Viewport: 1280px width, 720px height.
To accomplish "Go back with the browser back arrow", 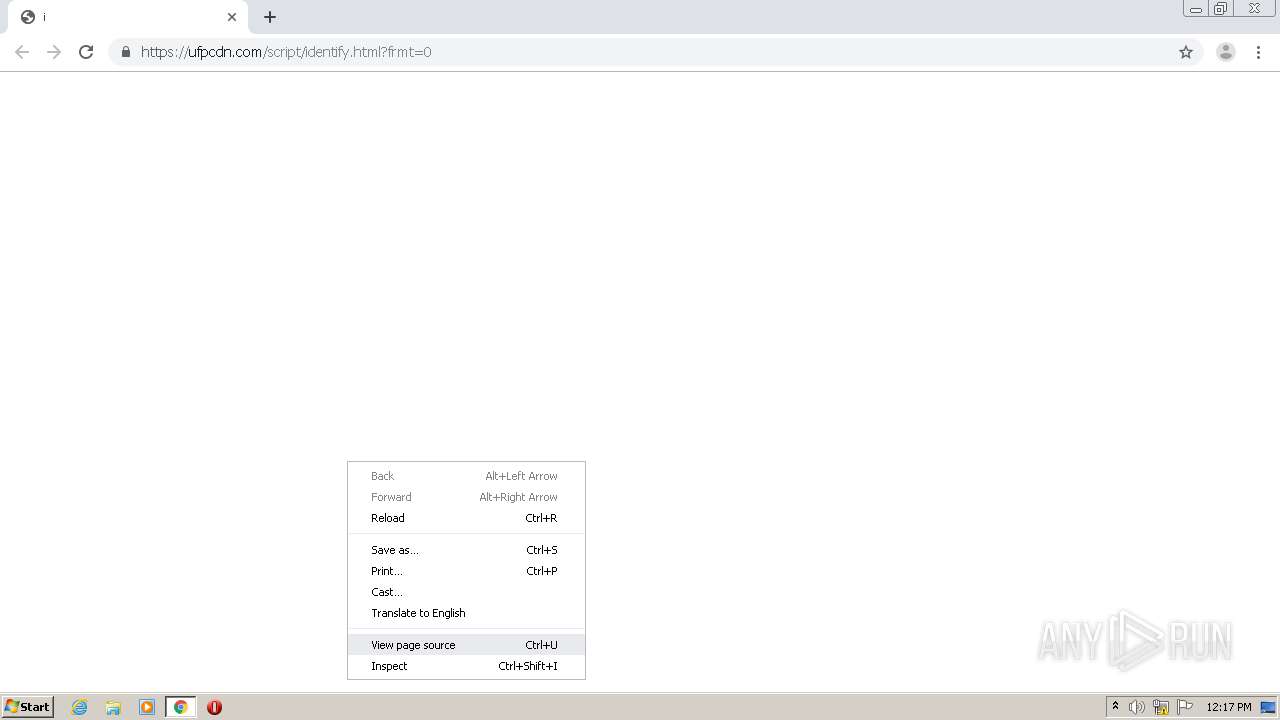I will pos(22,52).
